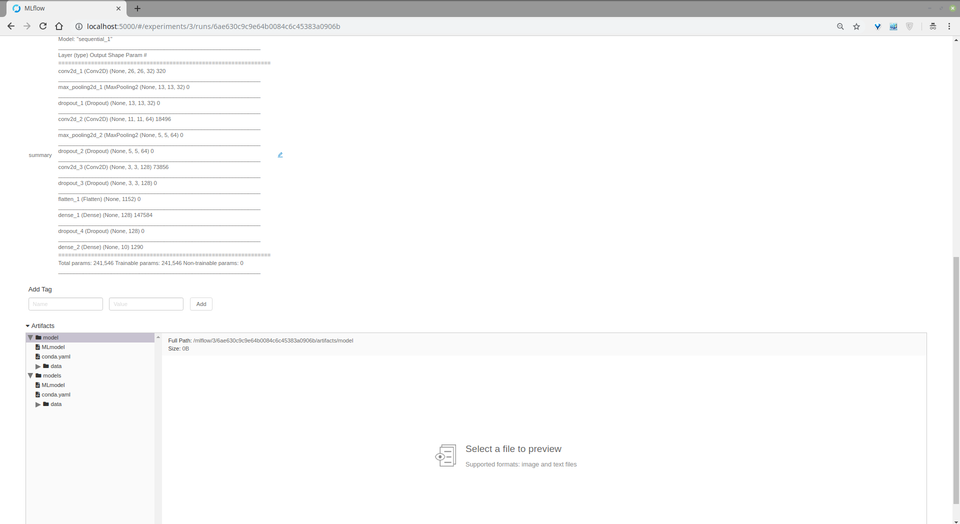
Task: Select the MLflow tab
Action: [x=66, y=9]
